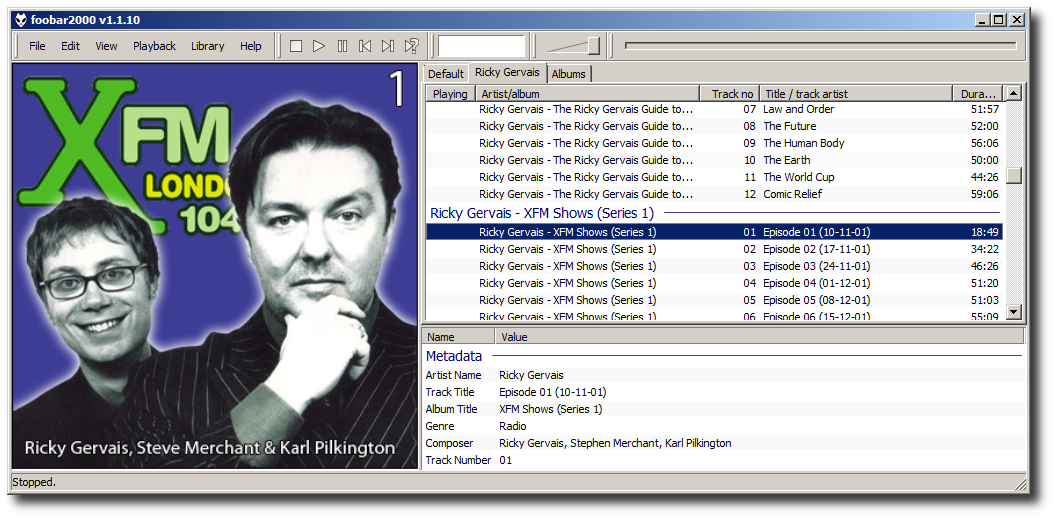Viewport: 1054px width, 518px height.
Task: Click the Pause button in toolbar
Action: point(342,46)
